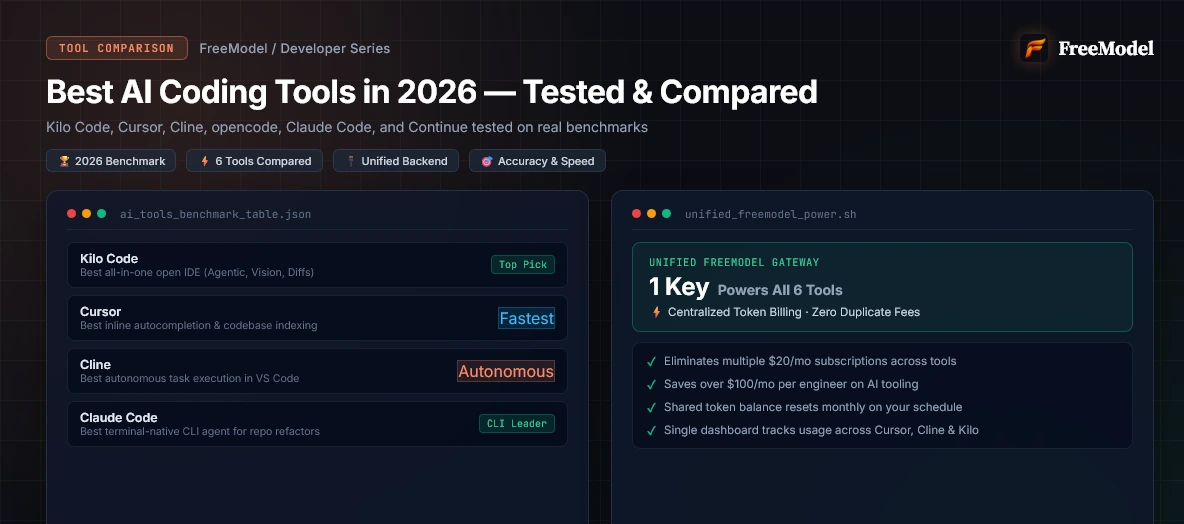
Task: Click checkmark beside Shared token balance resets
Action: tap(651, 408)
